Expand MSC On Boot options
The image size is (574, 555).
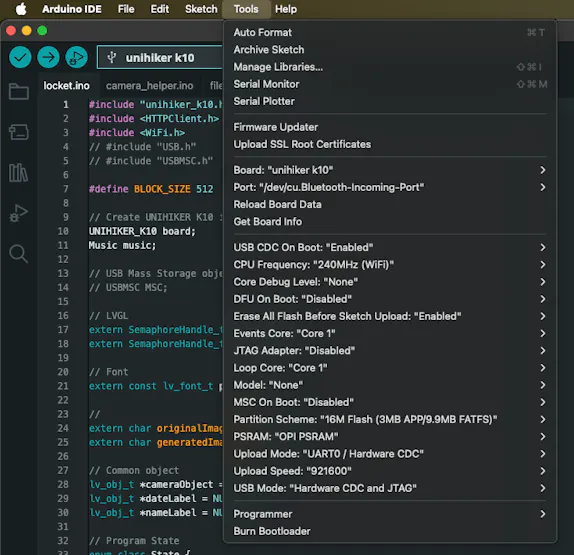[x=390, y=402]
